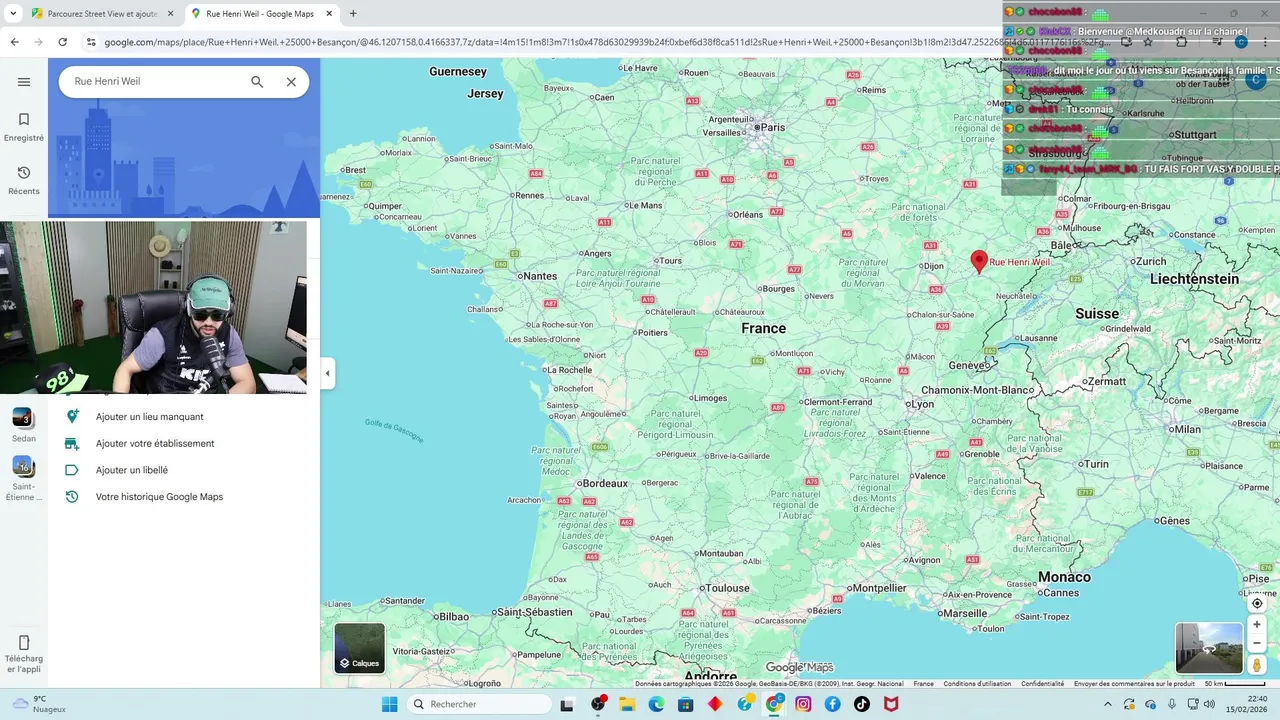The image size is (1280, 720).
Task: Click the Nantes label on the map
Action: (539, 276)
